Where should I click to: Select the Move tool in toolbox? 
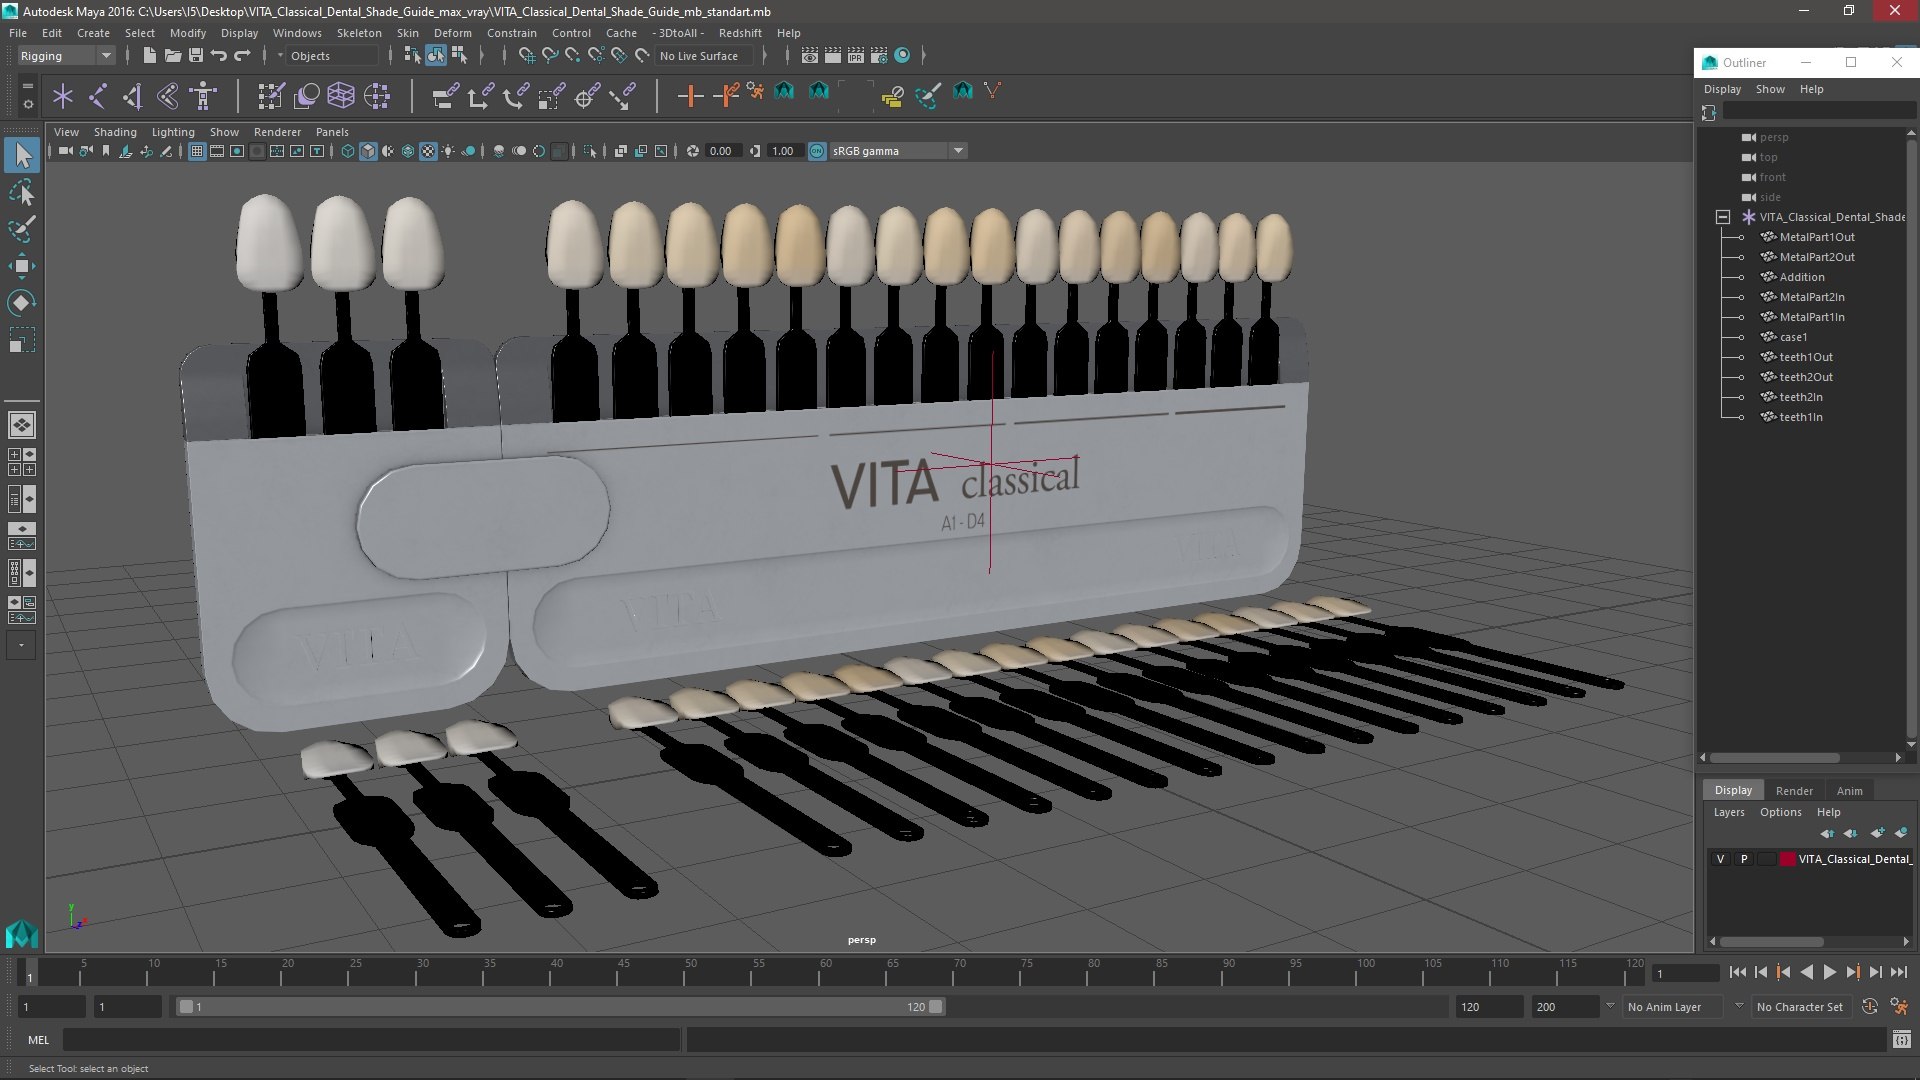(x=21, y=265)
